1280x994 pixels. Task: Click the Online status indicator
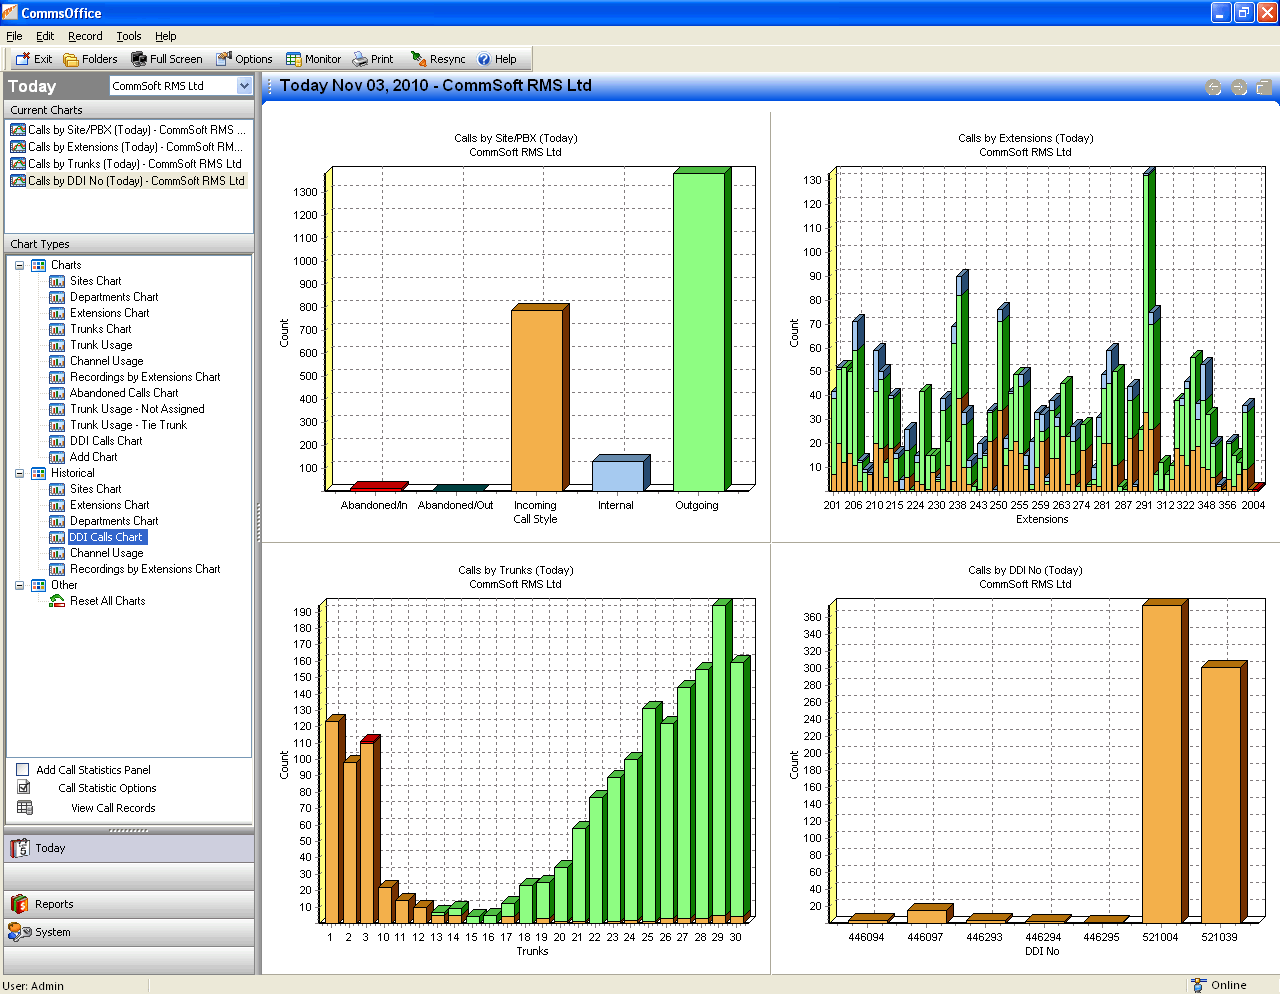coord(1219,985)
